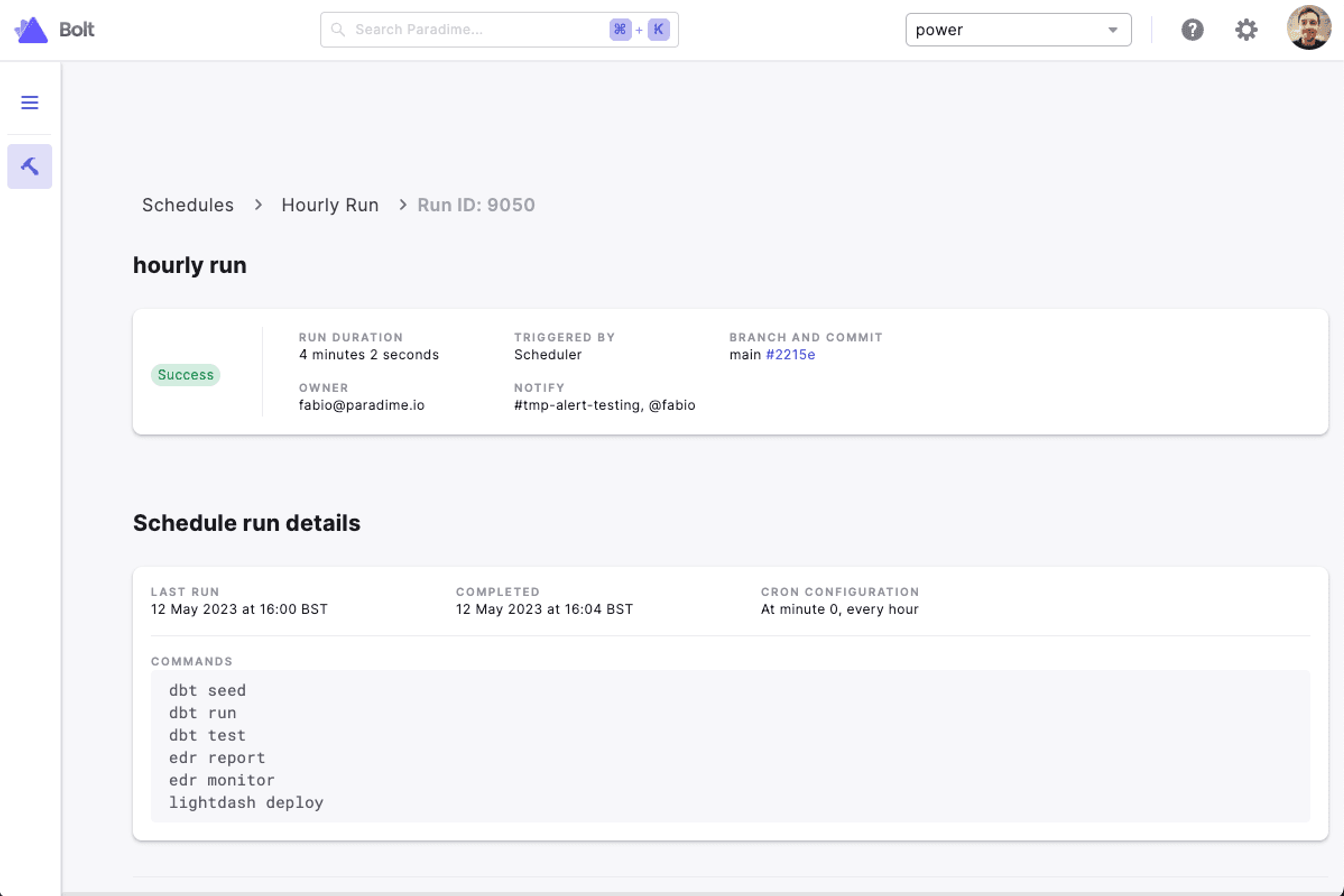Click the dbt test command line
The width and height of the screenshot is (1344, 896).
point(208,735)
